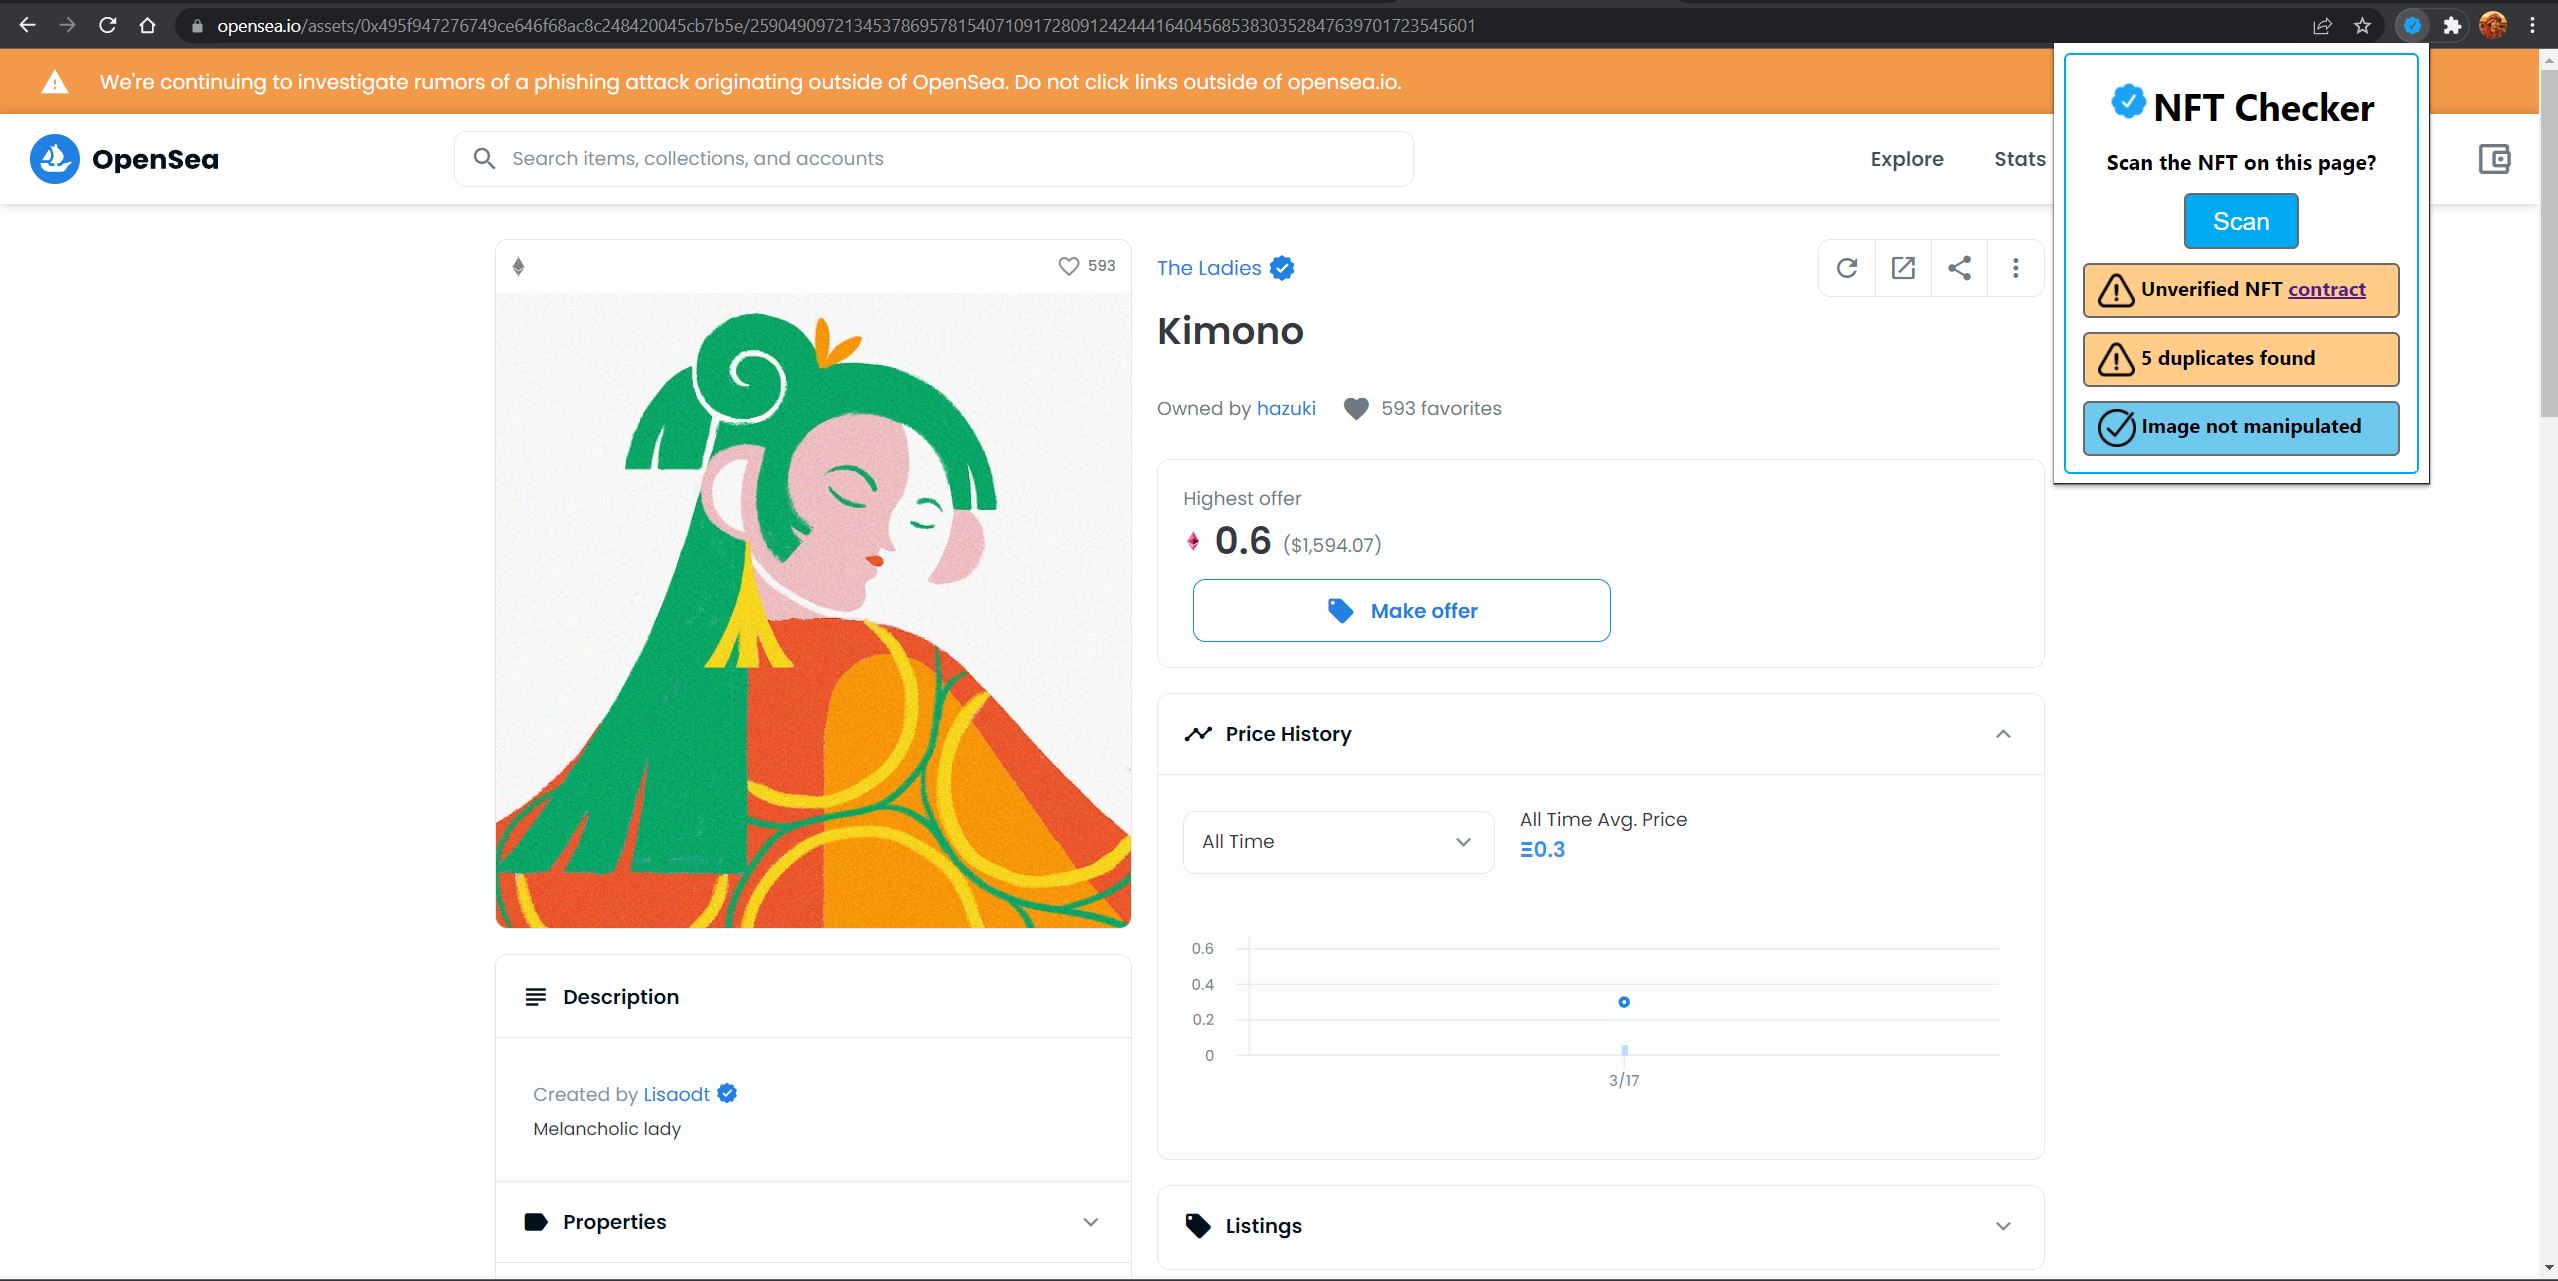Click the OpenSea wallet icon
2558x1281 pixels.
(x=2494, y=159)
